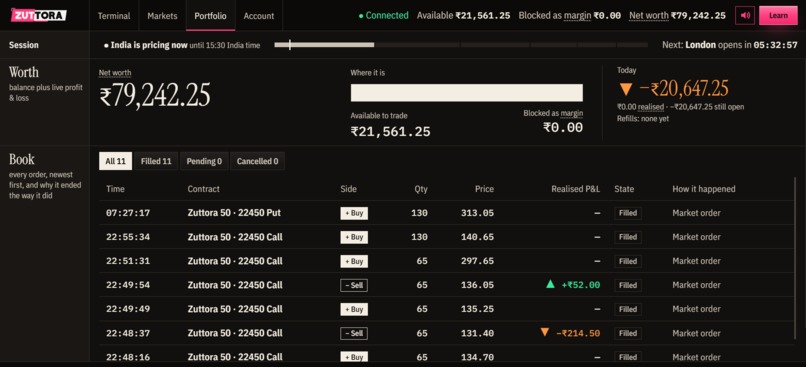The width and height of the screenshot is (806, 367).
Task: Click the price 297.65
Action: 478,261
